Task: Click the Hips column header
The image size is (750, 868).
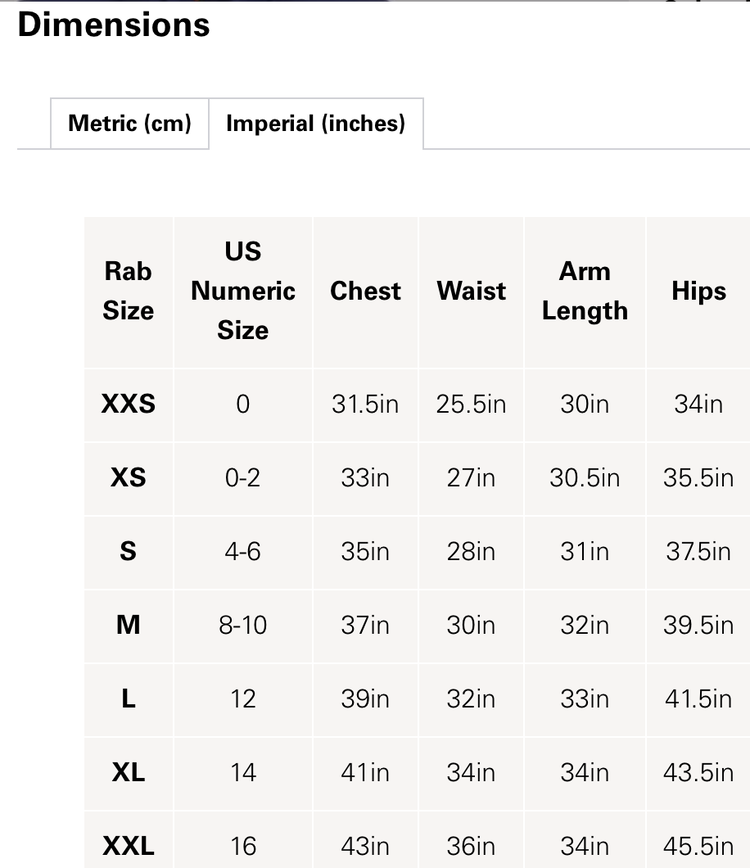Action: tap(698, 291)
